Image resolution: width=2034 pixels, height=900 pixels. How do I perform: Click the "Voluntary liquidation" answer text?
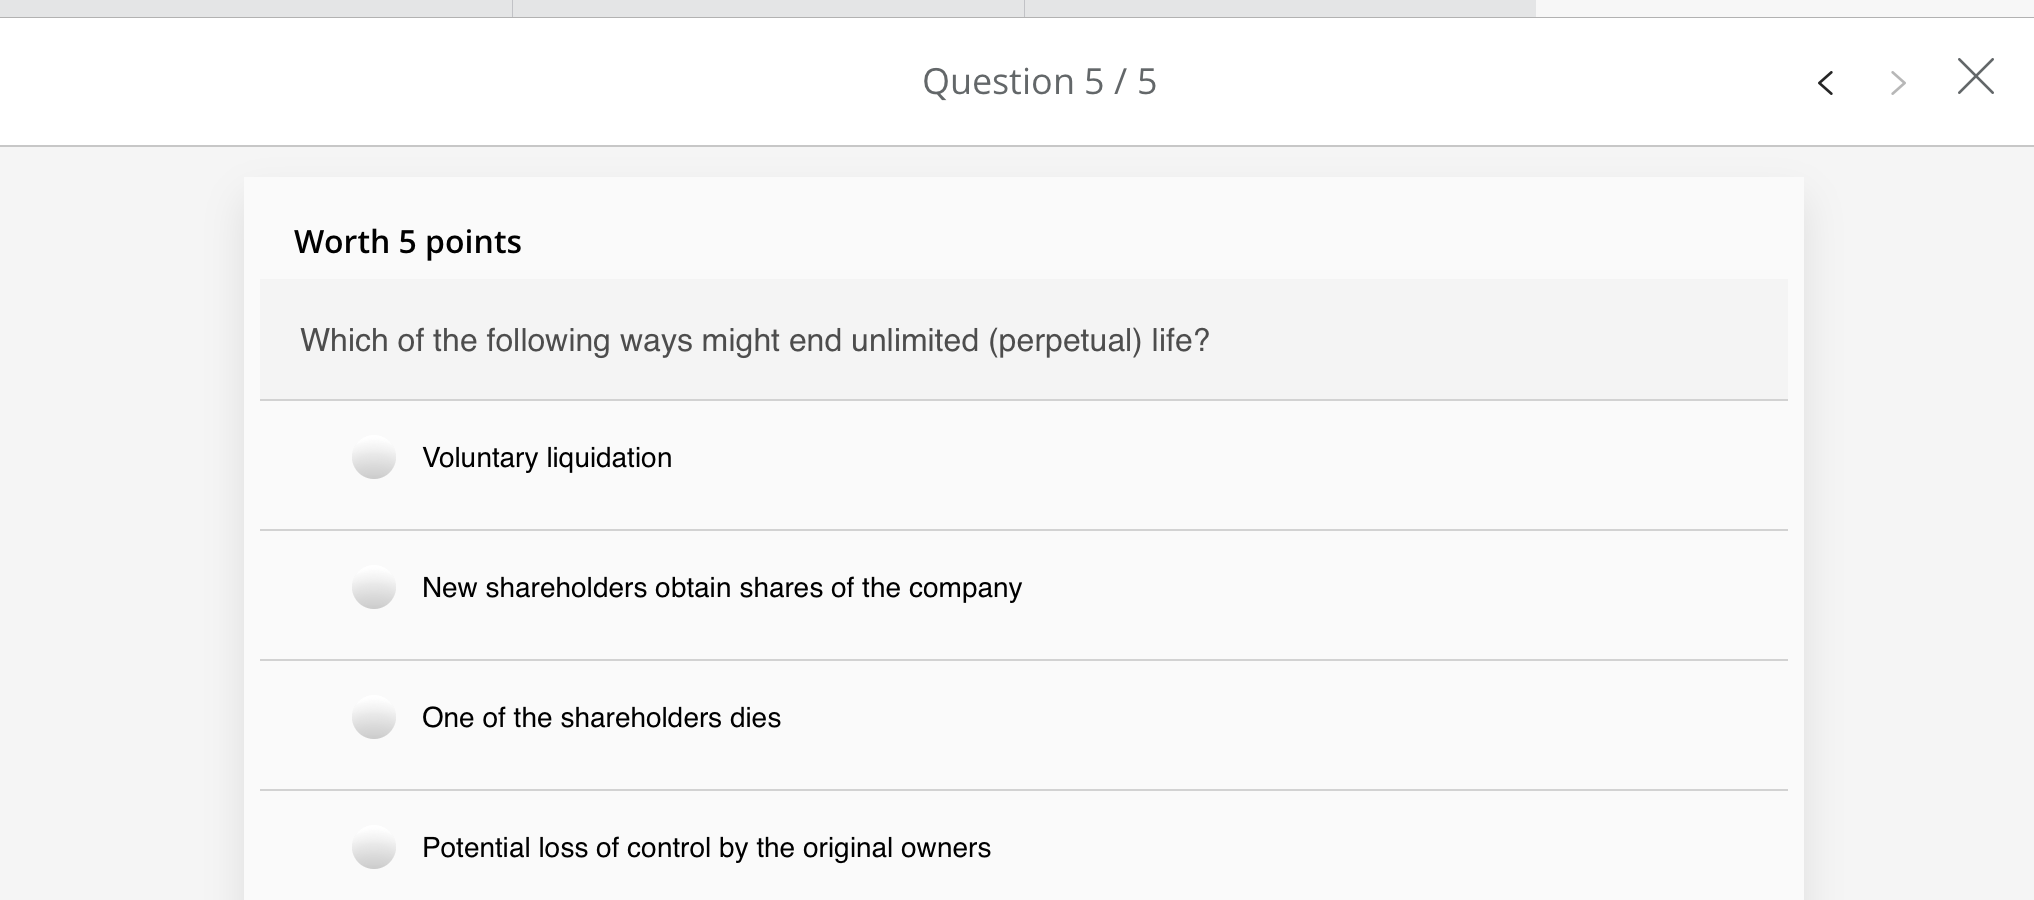tap(547, 458)
